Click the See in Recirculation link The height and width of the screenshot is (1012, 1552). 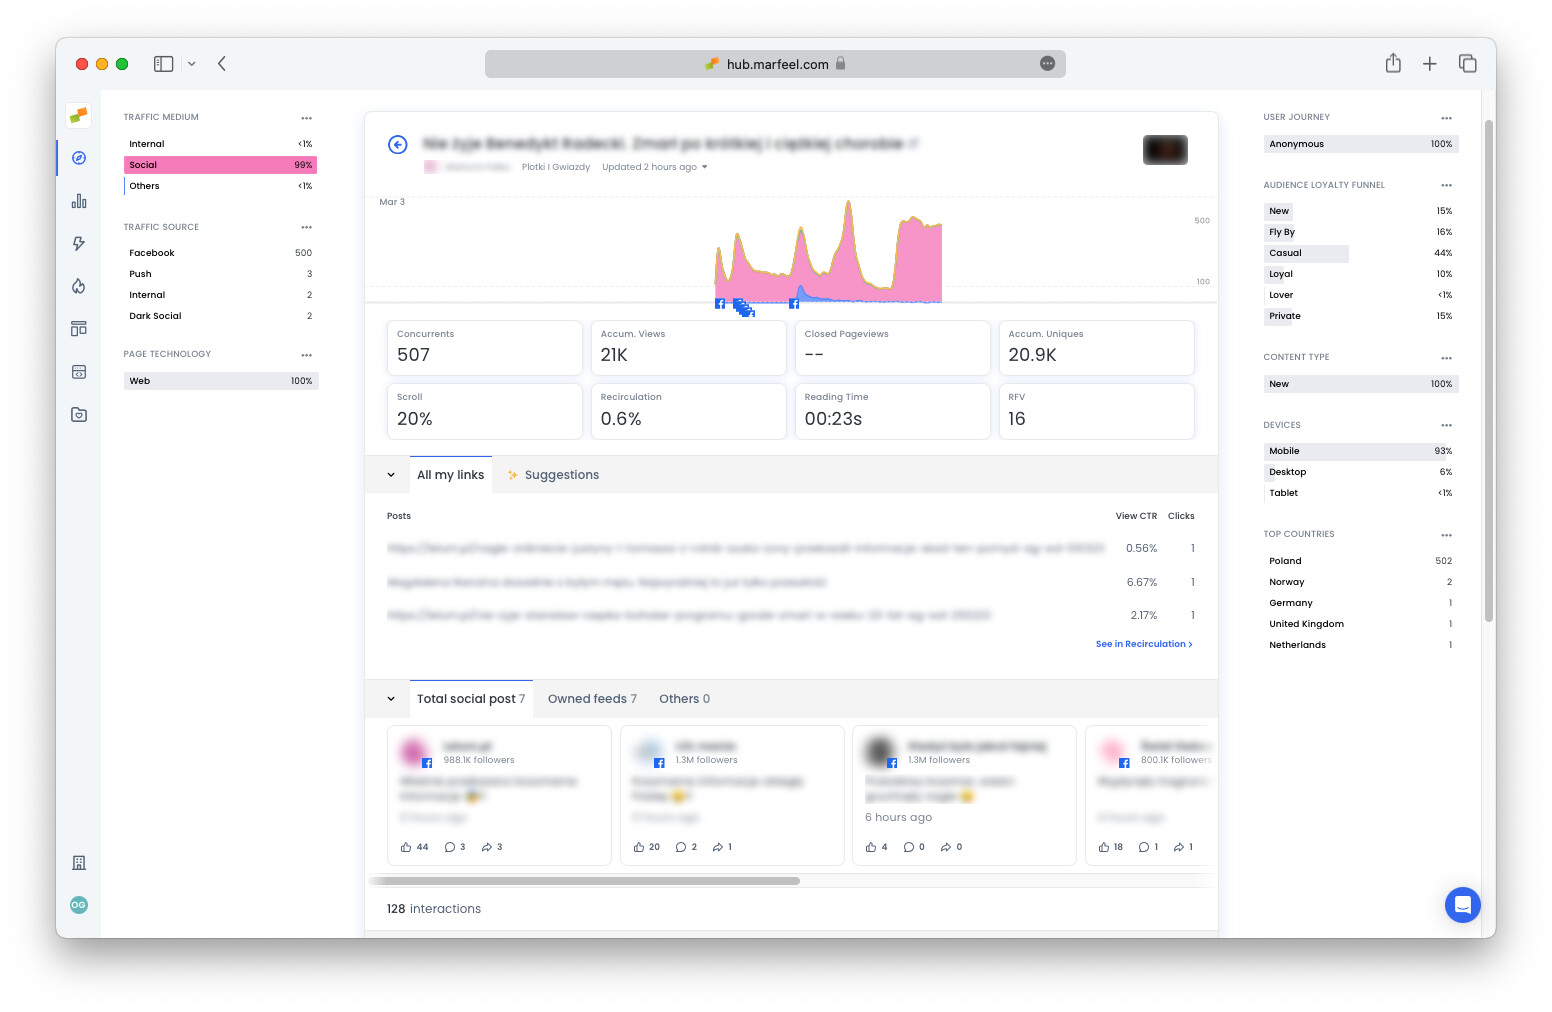coord(1143,644)
